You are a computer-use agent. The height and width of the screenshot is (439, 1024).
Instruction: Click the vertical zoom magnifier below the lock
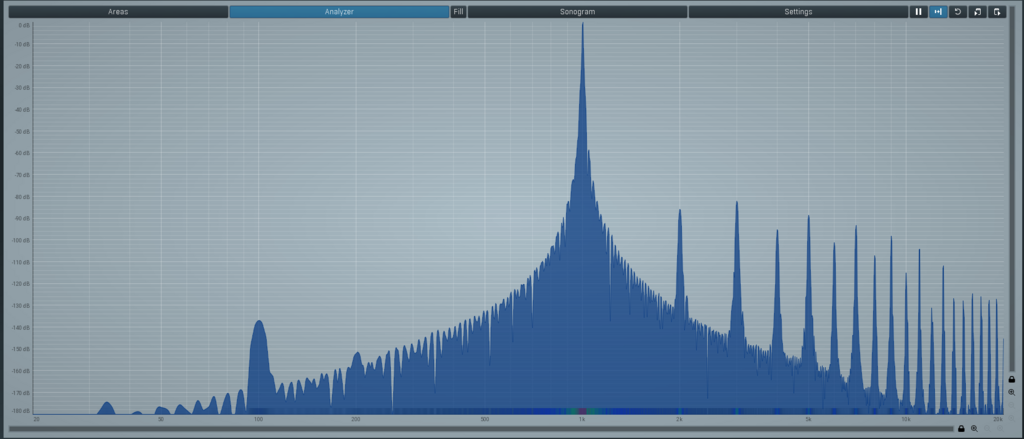click(x=1012, y=393)
